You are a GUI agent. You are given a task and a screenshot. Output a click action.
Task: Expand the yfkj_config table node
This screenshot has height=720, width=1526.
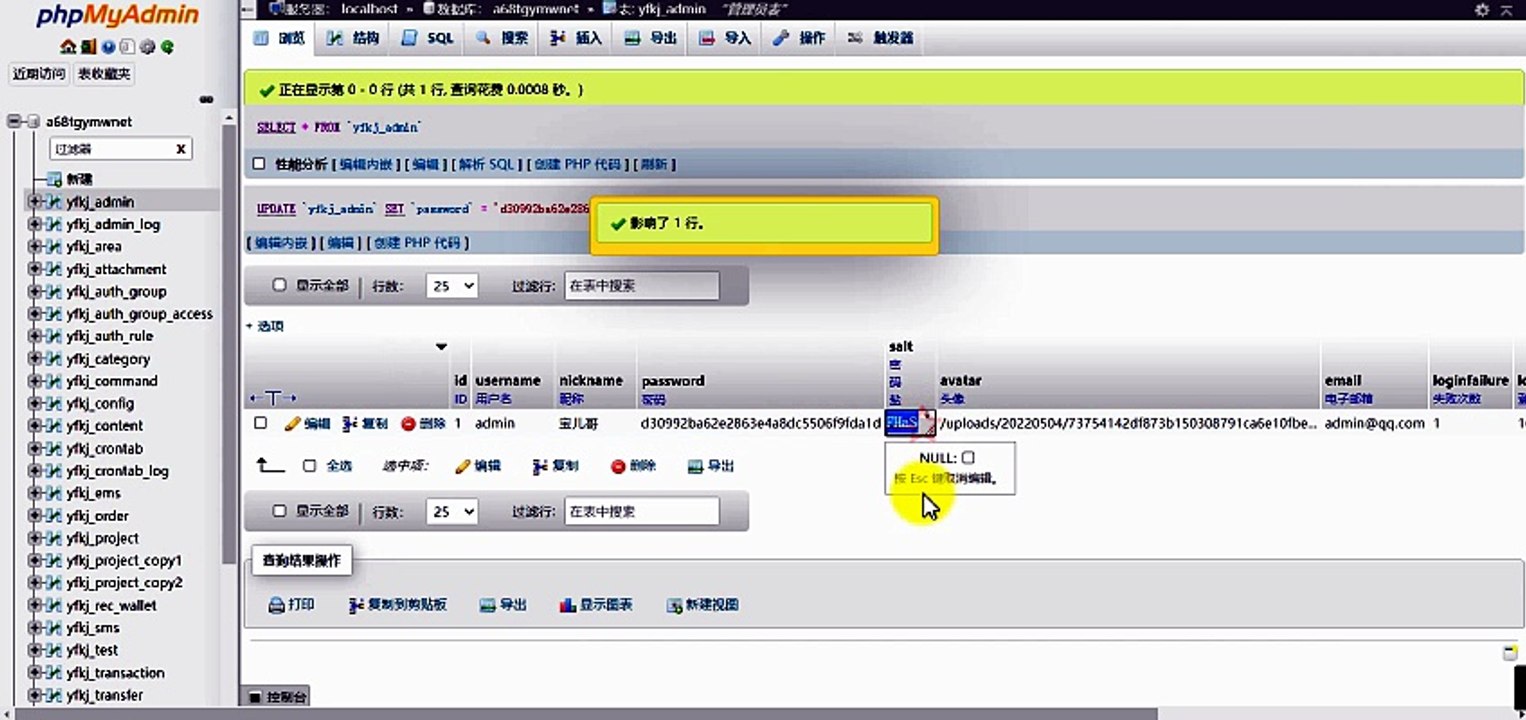[x=34, y=403]
